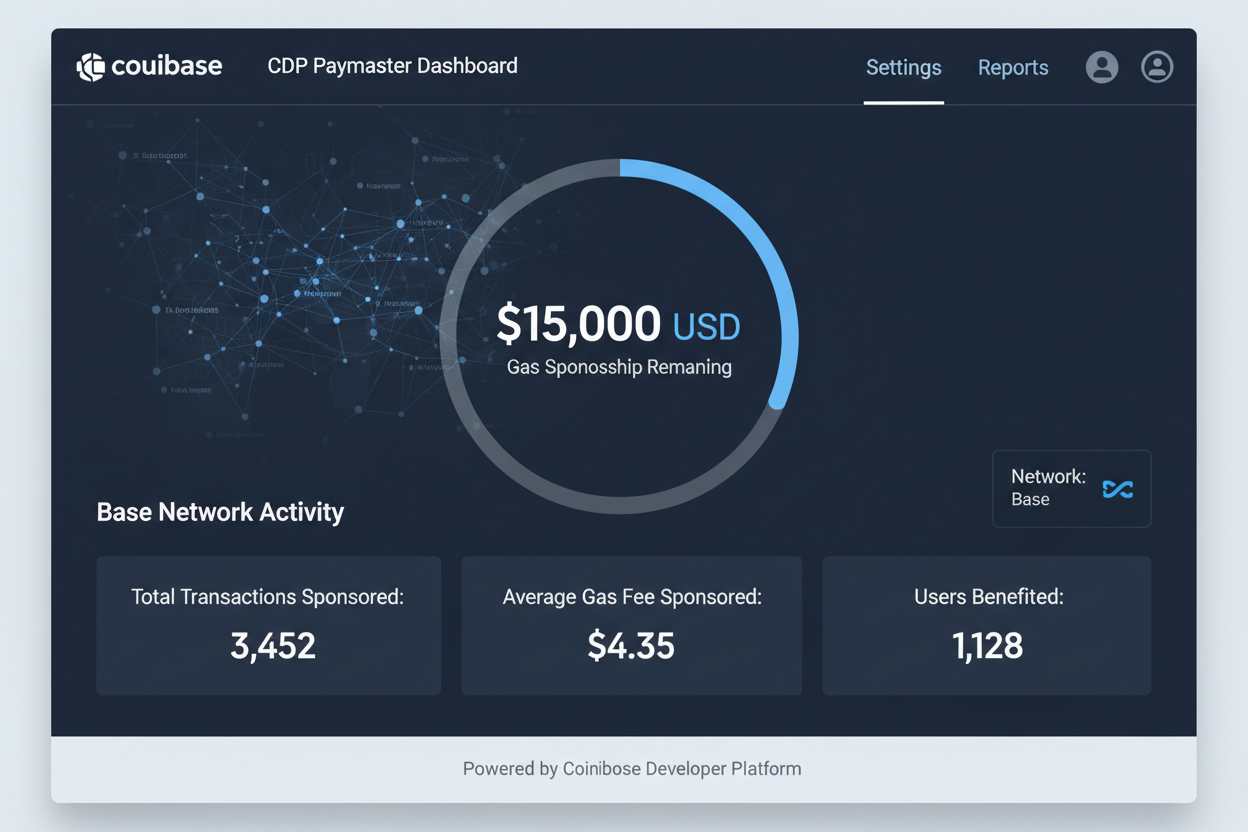The width and height of the screenshot is (1248, 832).
Task: Open the first user avatar icon
Action: [1101, 67]
